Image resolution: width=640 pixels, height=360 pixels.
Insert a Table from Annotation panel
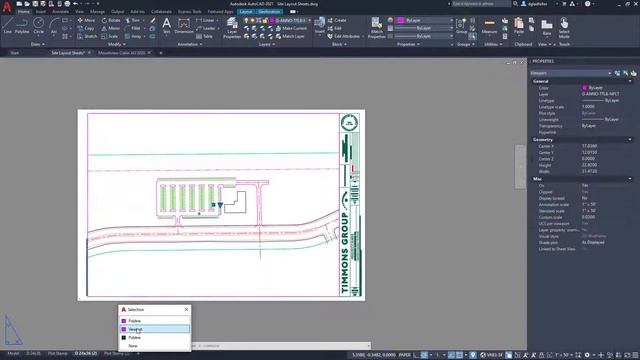204,36
